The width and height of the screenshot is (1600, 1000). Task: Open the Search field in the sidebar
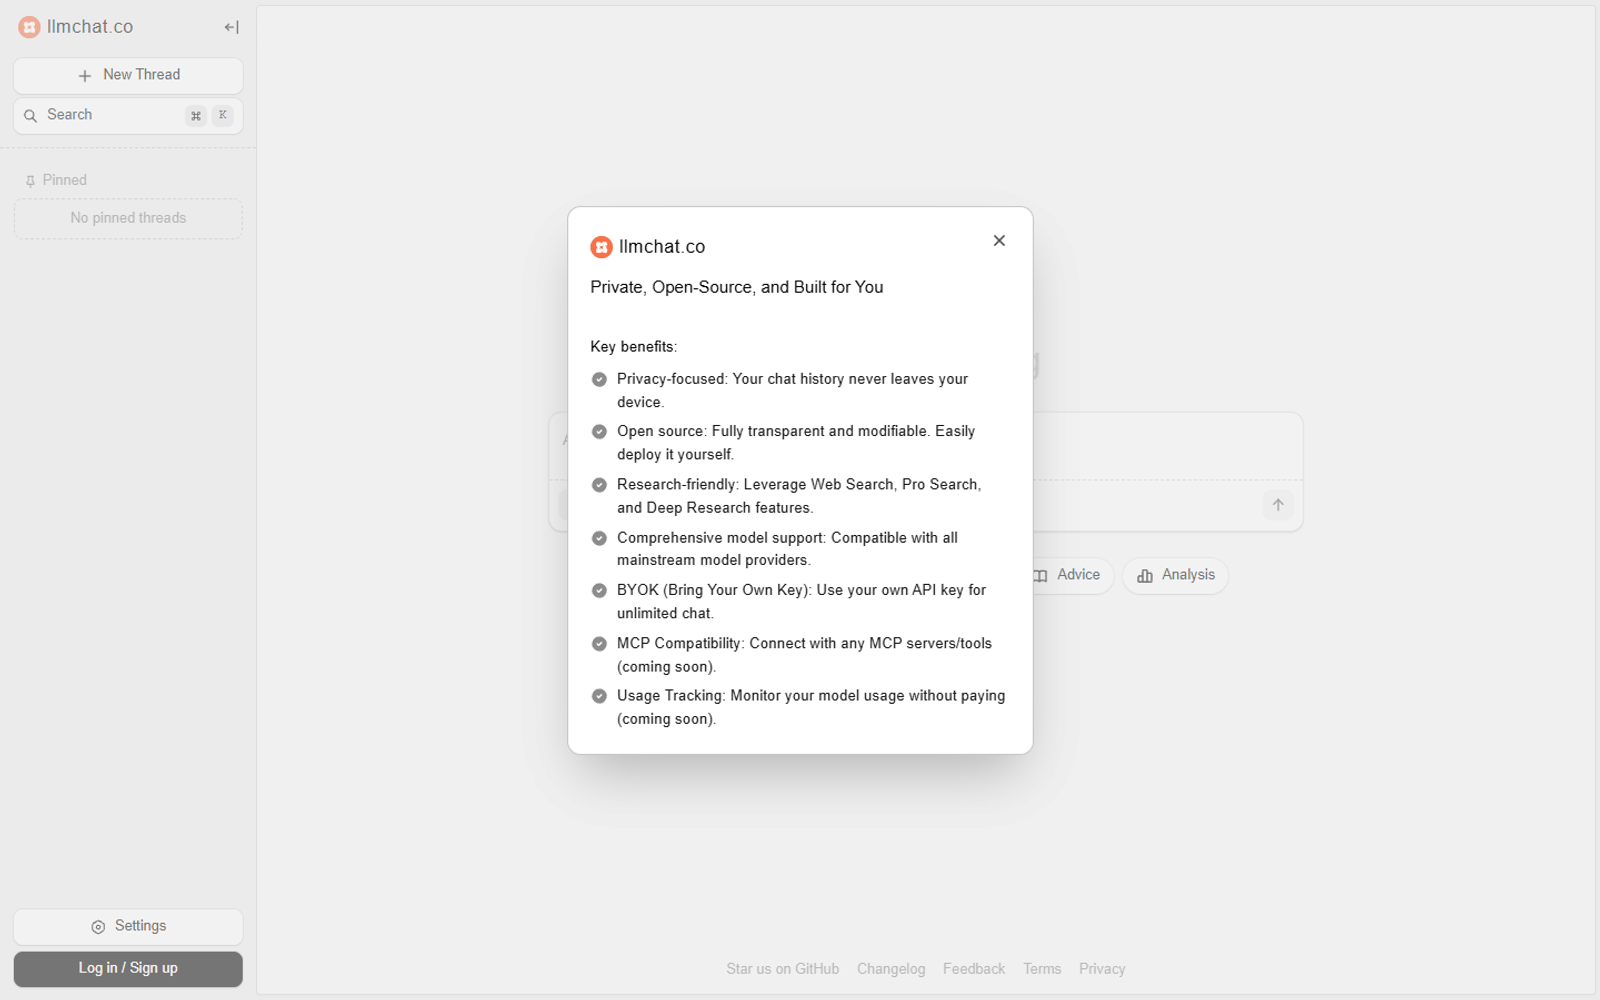(x=128, y=116)
